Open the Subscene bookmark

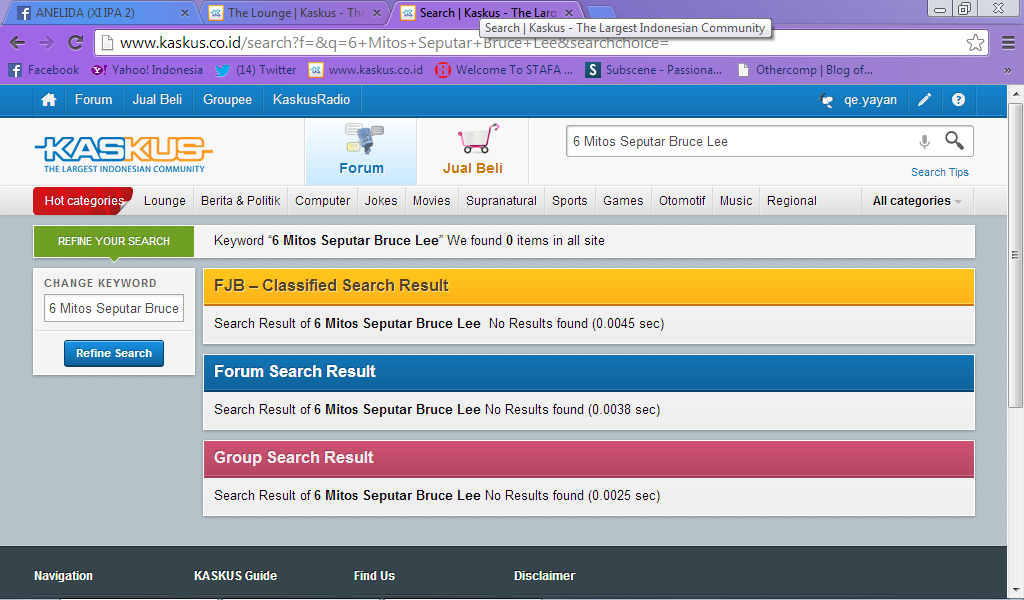pos(654,70)
